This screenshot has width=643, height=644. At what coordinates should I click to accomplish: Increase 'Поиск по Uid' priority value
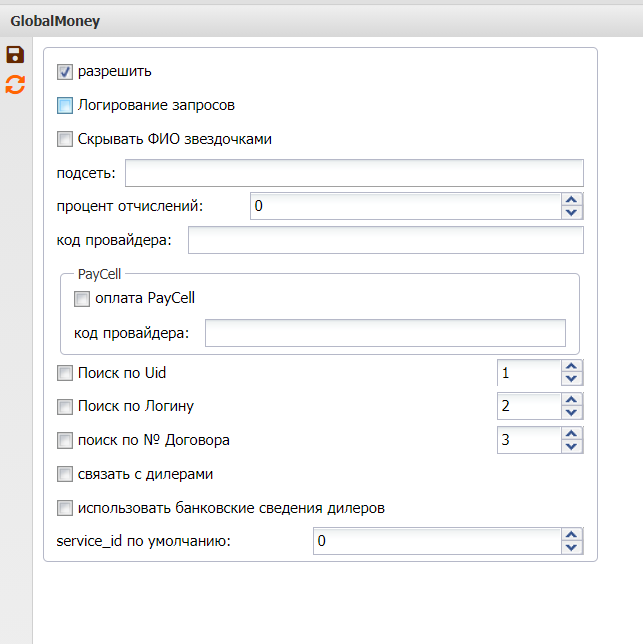572,367
